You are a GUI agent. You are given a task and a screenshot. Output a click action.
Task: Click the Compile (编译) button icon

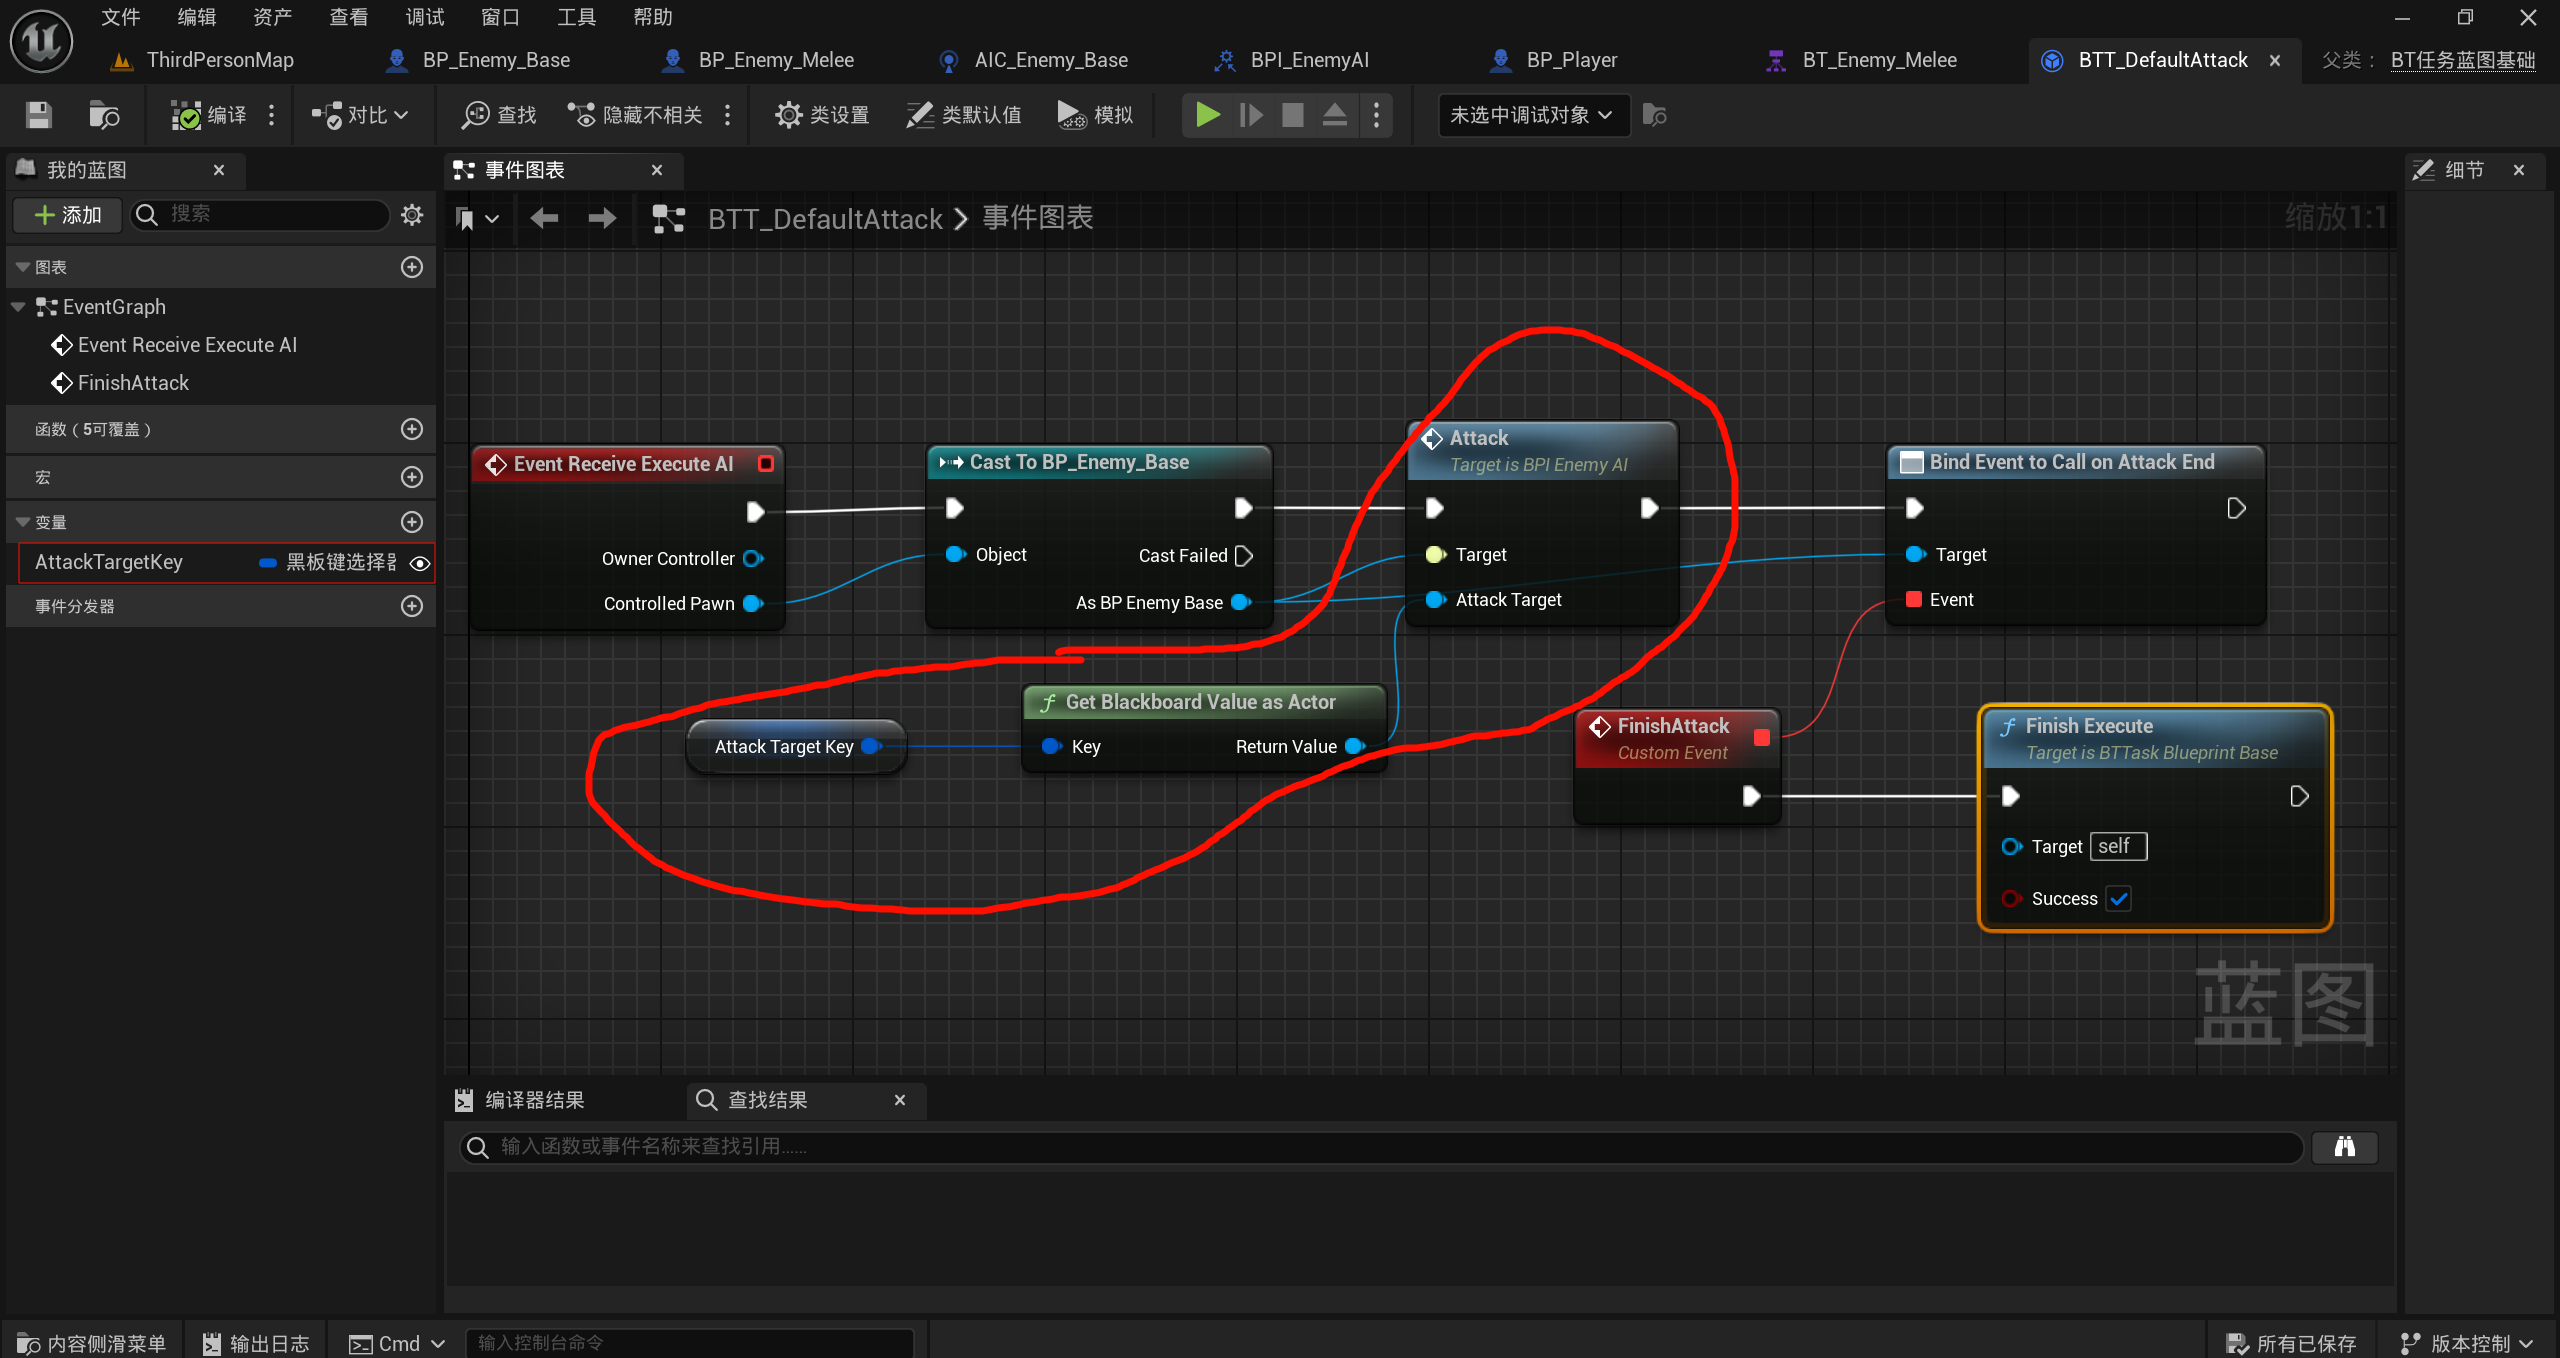187,115
